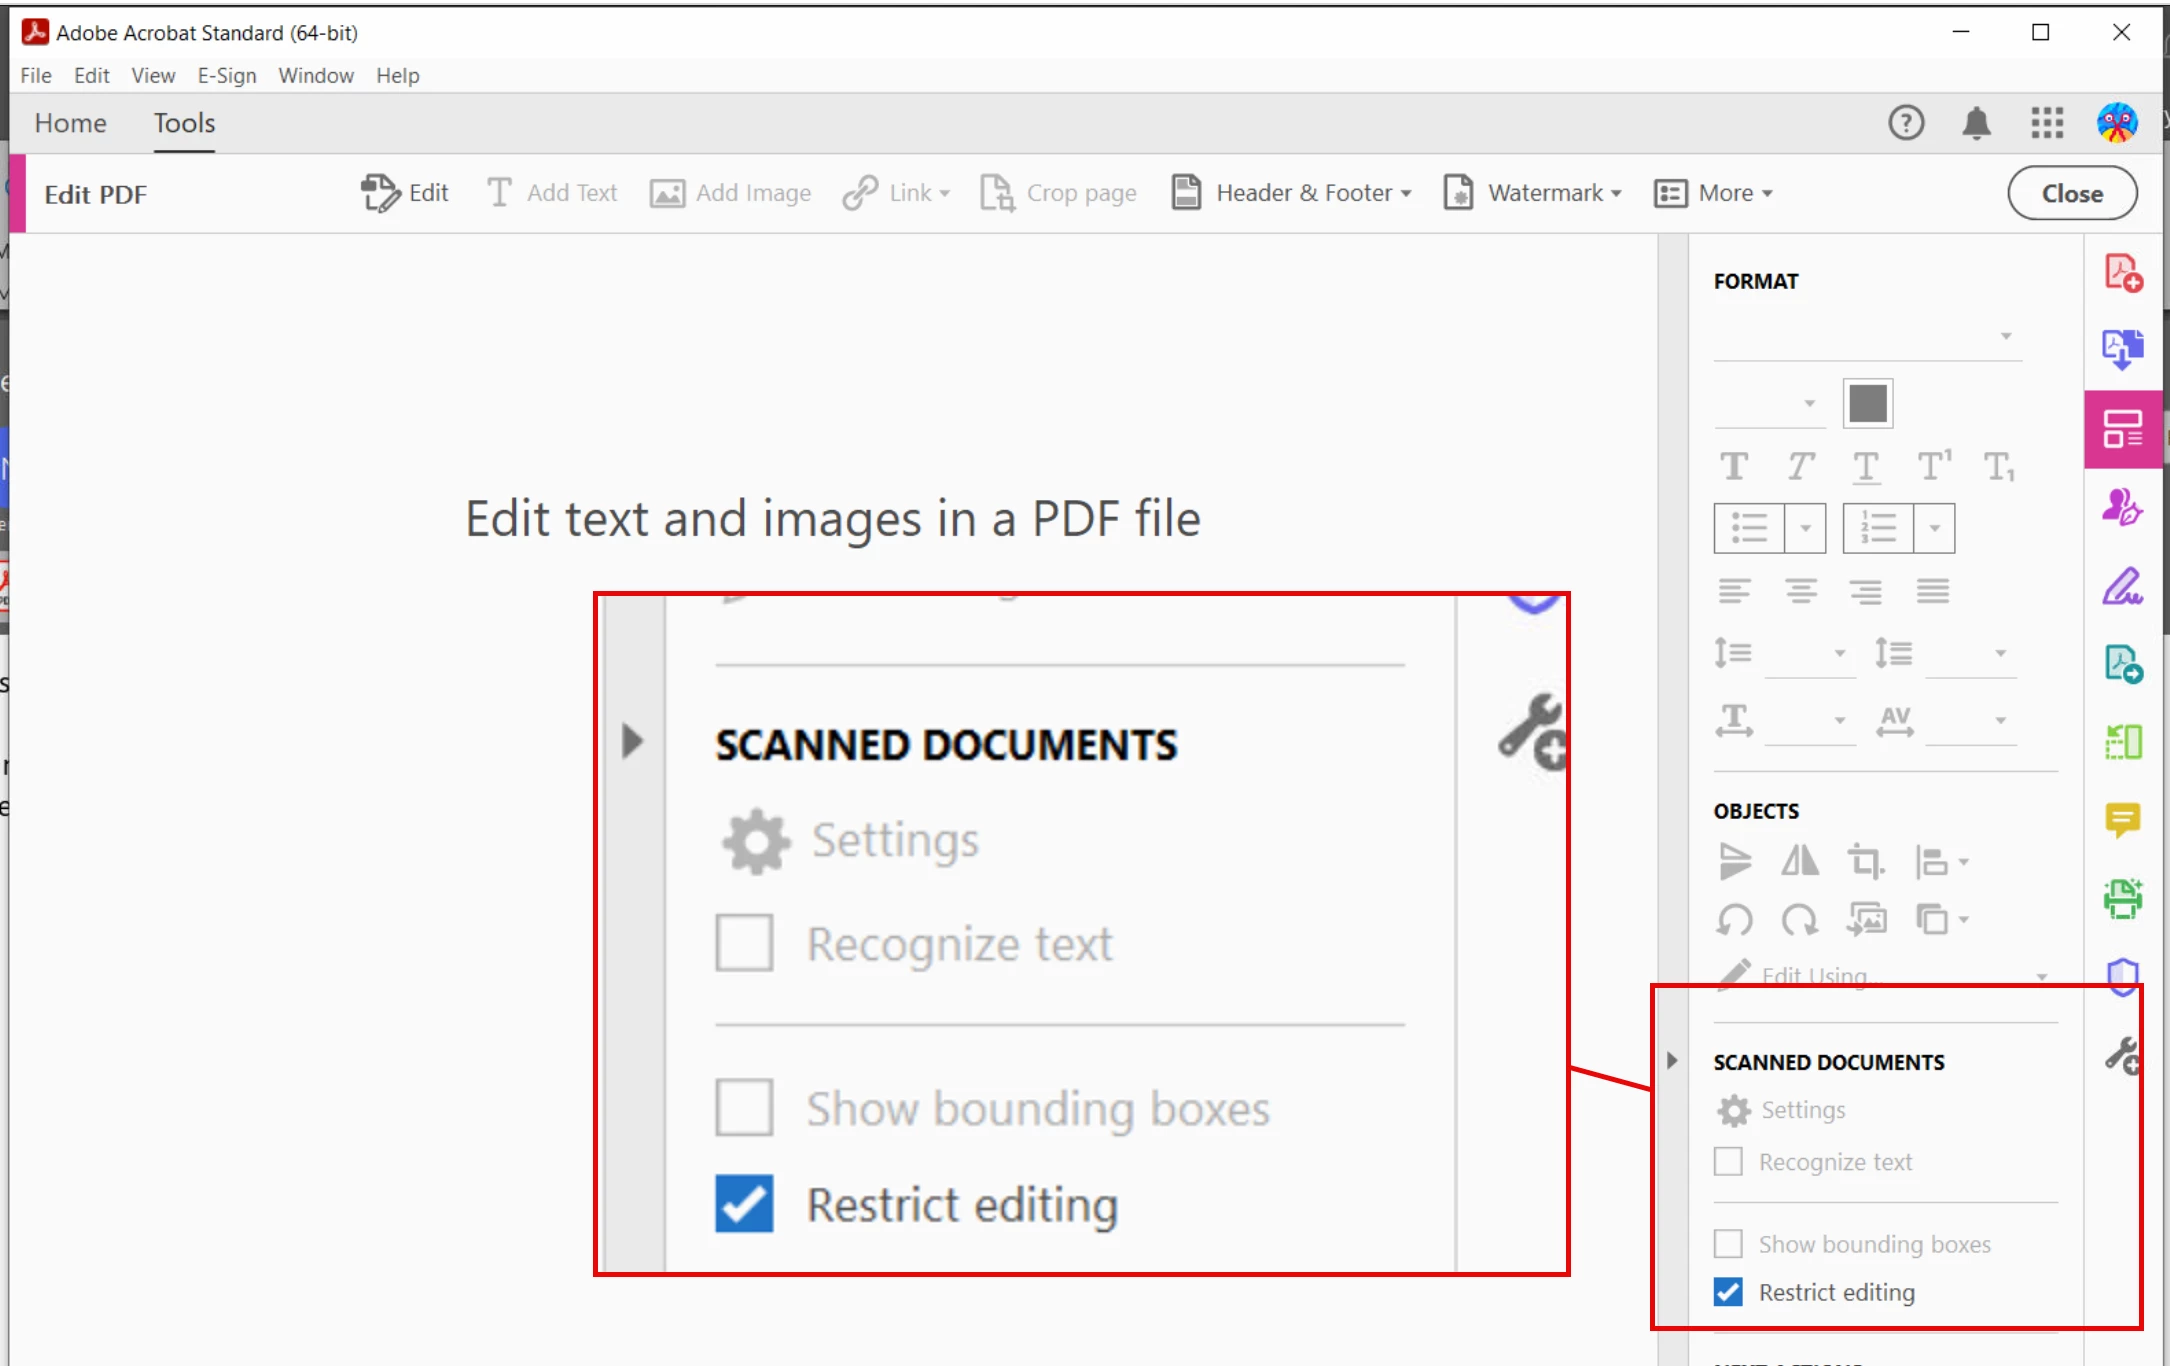Collapse the right panel with arrow
The image size is (2170, 1366).
1672,1061
